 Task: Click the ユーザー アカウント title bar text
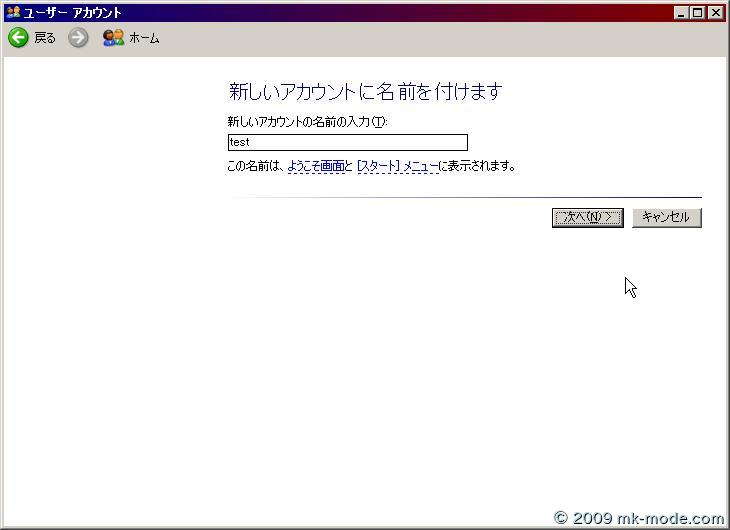coord(72,13)
